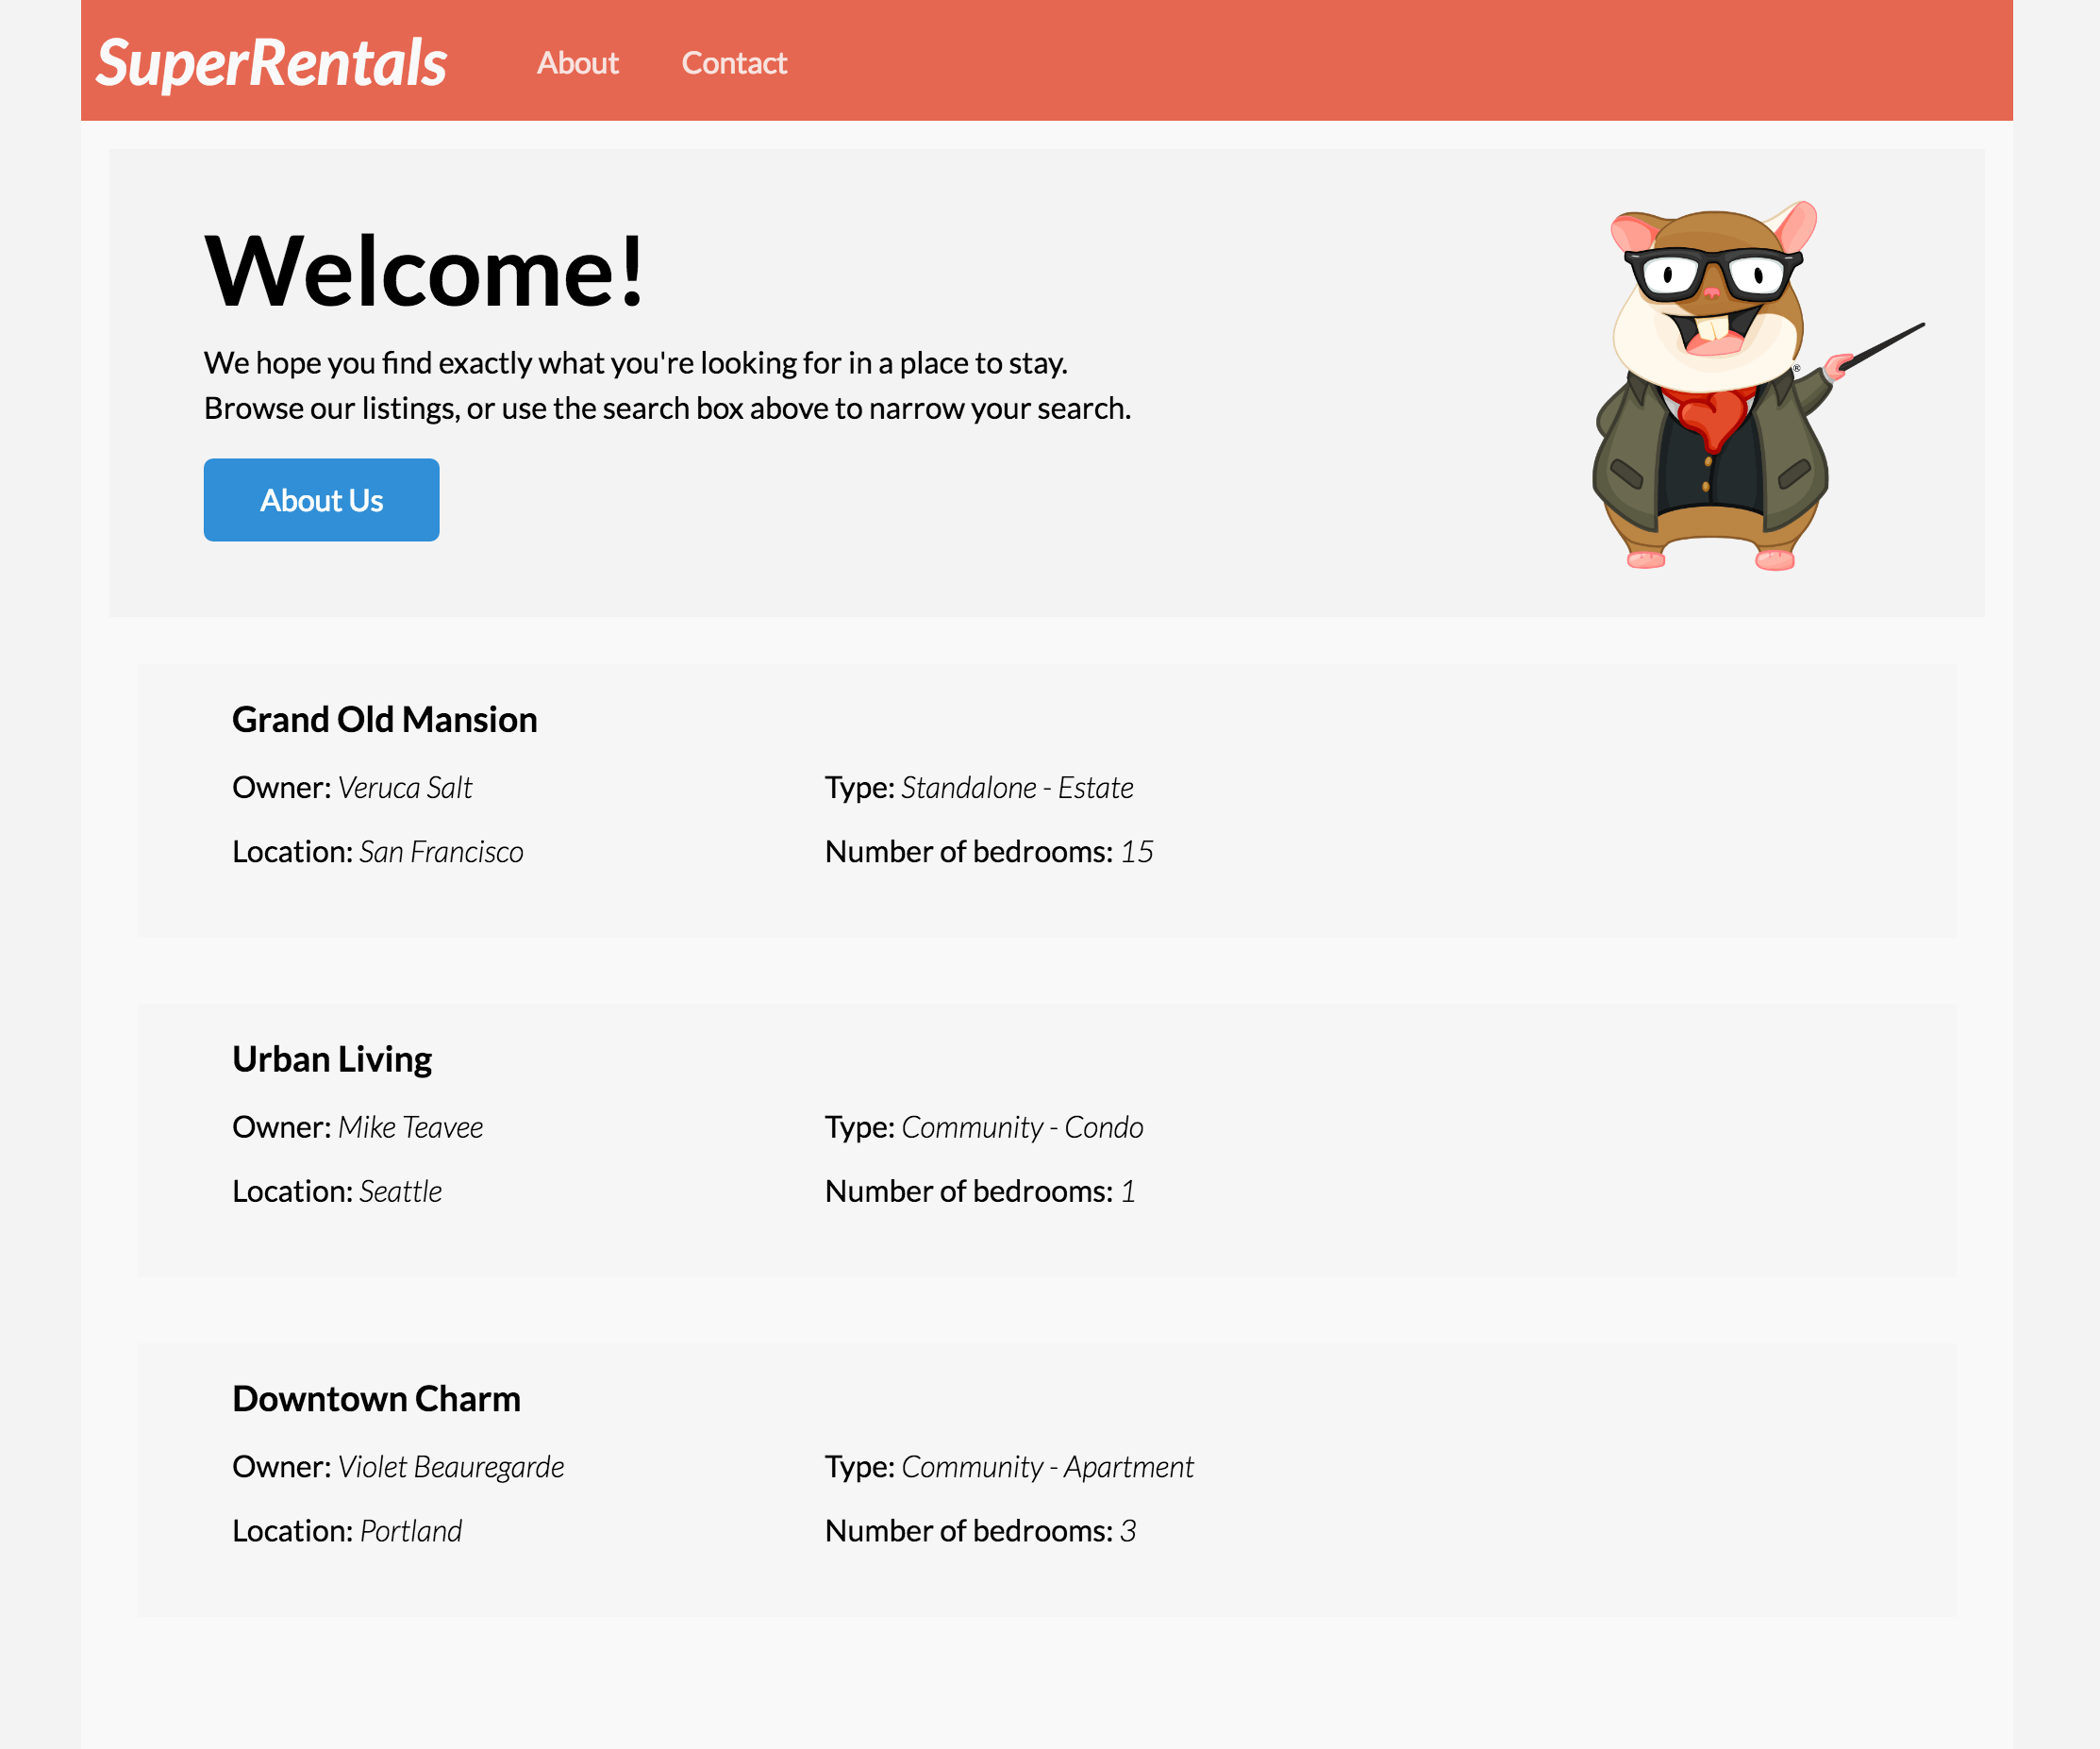2100x1749 pixels.
Task: Click the Grand Old Mansion title
Action: tap(385, 720)
